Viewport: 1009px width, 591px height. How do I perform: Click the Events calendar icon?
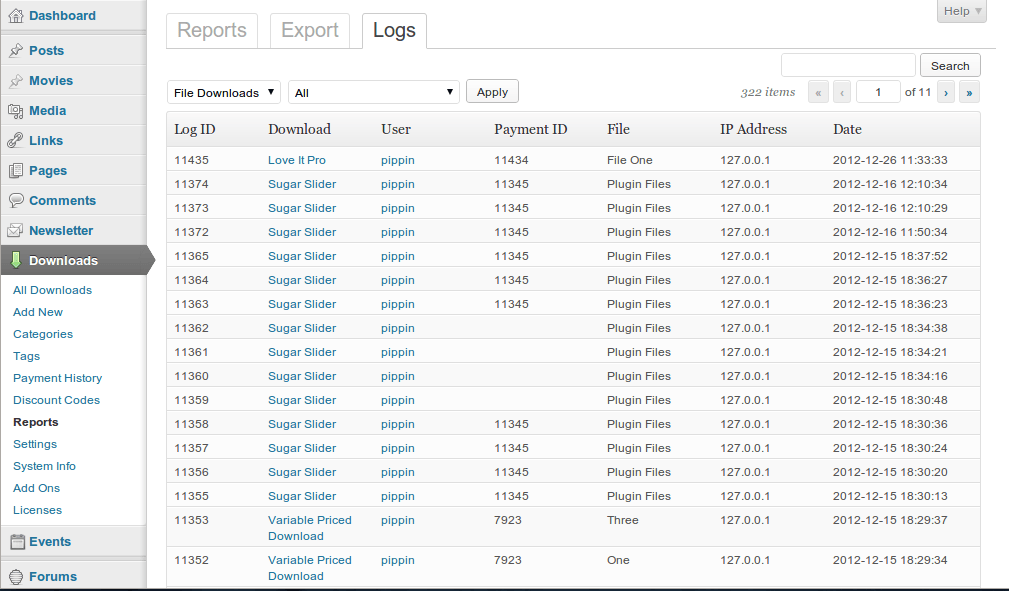point(16,542)
